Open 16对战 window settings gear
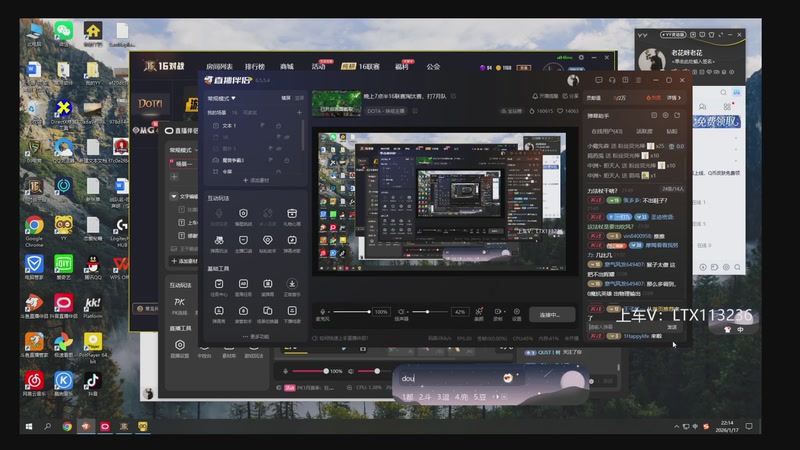The height and width of the screenshot is (450, 800). pyautogui.click(x=581, y=58)
